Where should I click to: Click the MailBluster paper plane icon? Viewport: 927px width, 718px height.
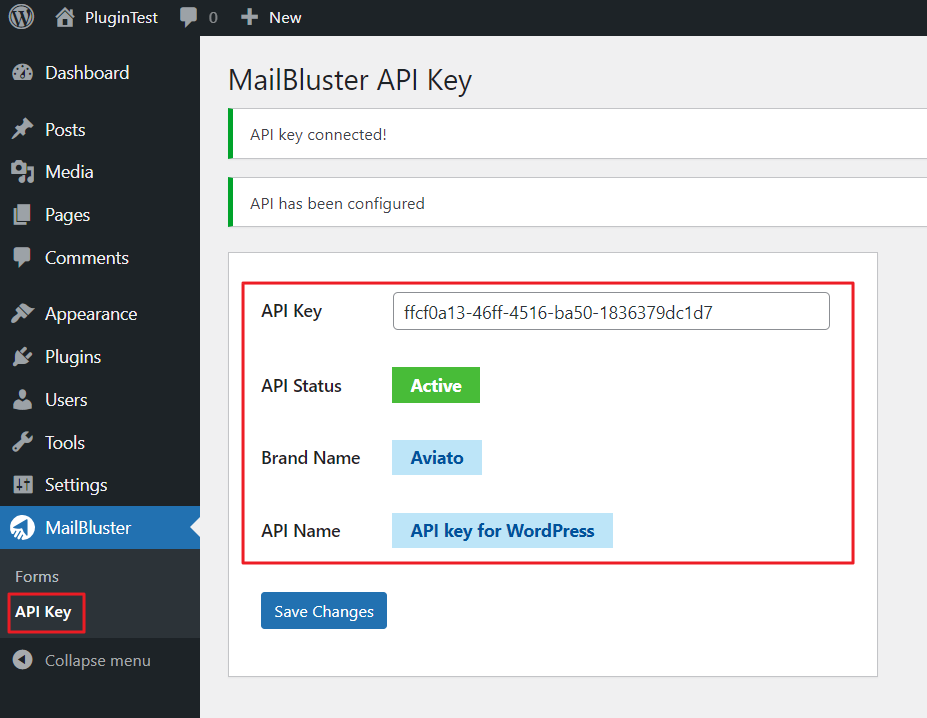(22, 528)
